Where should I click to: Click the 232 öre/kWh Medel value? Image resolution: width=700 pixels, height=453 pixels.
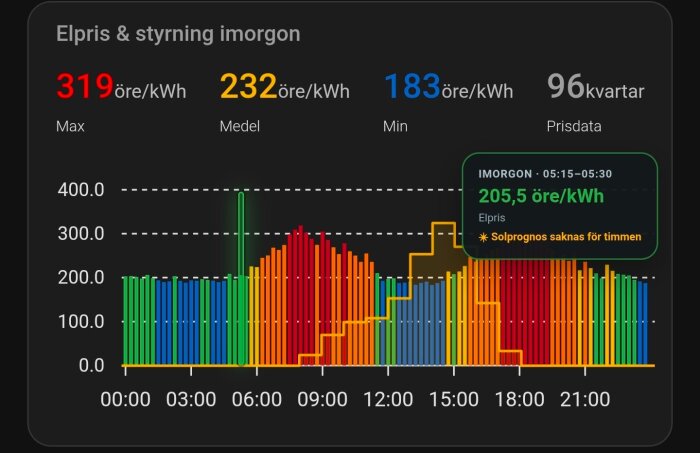pyautogui.click(x=284, y=86)
